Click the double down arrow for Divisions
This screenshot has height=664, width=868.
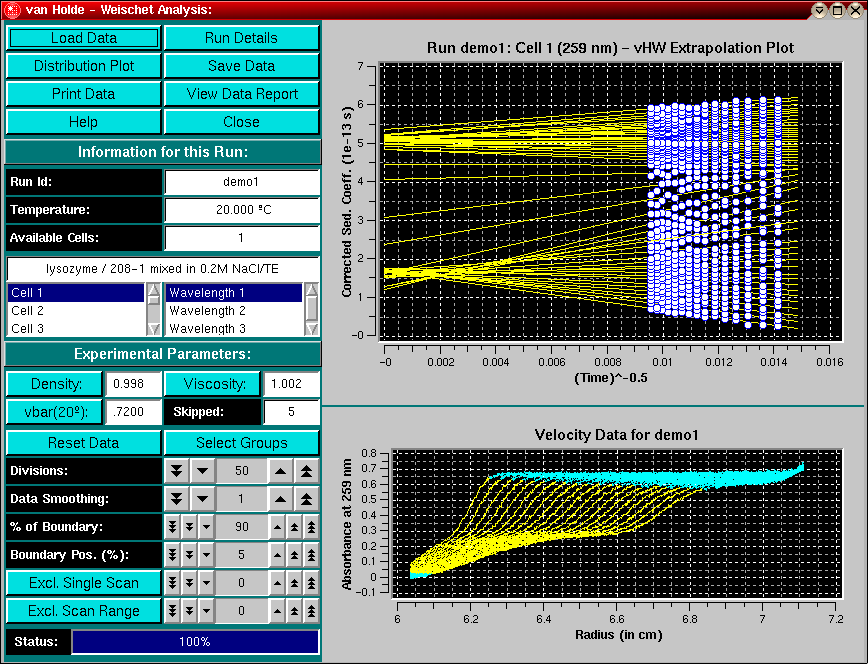pyautogui.click(x=176, y=471)
